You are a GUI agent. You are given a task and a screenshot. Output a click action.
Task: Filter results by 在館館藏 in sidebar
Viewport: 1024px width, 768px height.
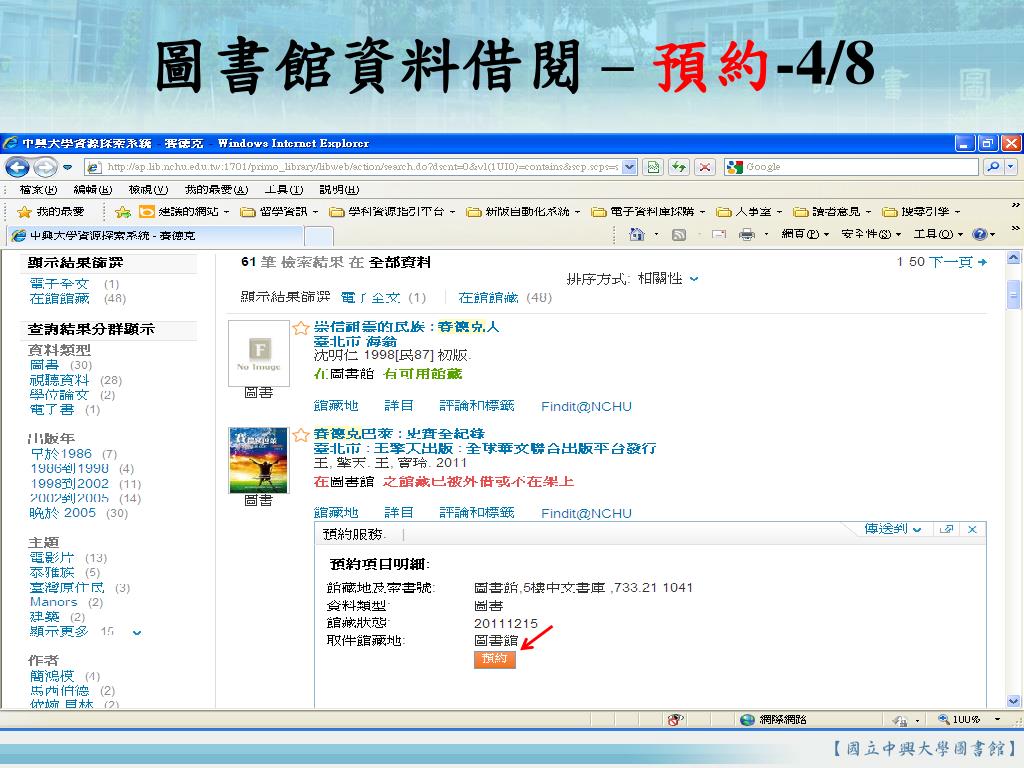tap(59, 298)
